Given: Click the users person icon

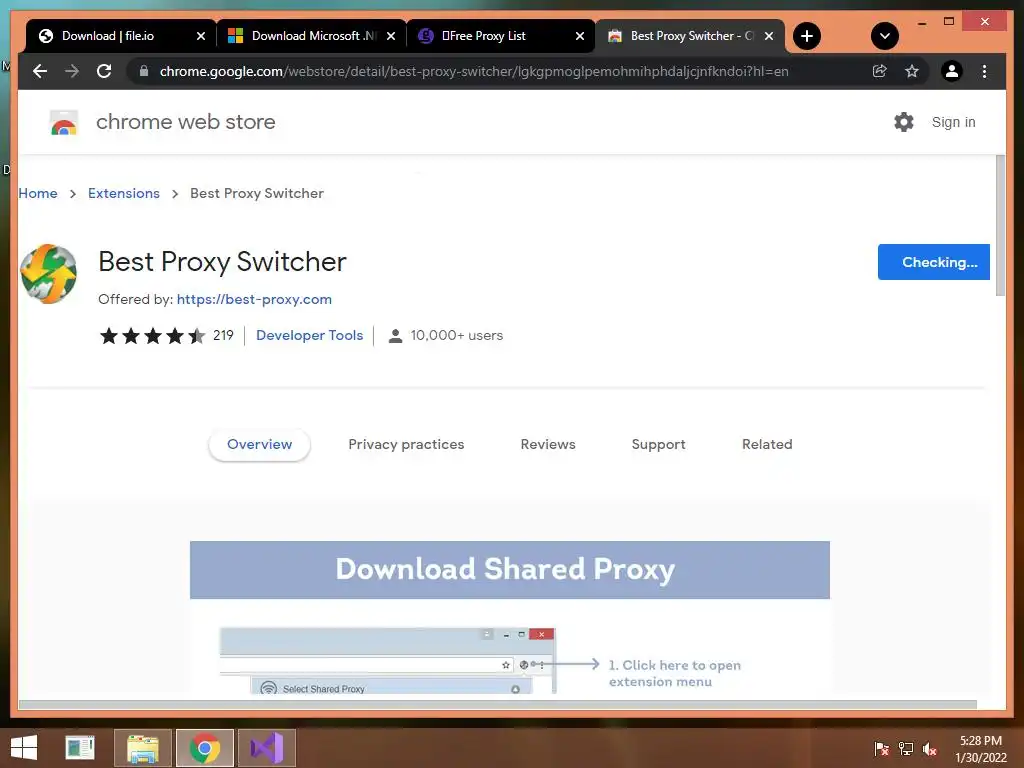Looking at the screenshot, I should point(395,336).
